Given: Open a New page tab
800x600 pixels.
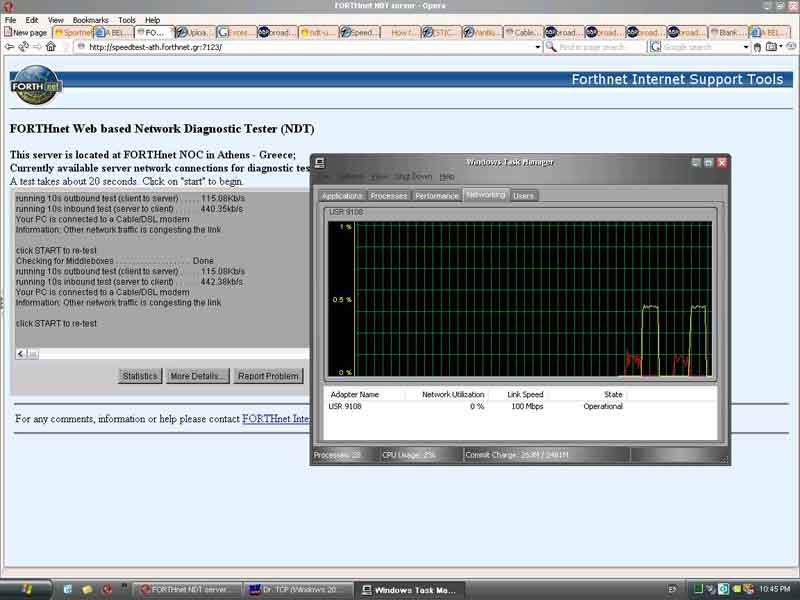Looking at the screenshot, I should coord(26,32).
